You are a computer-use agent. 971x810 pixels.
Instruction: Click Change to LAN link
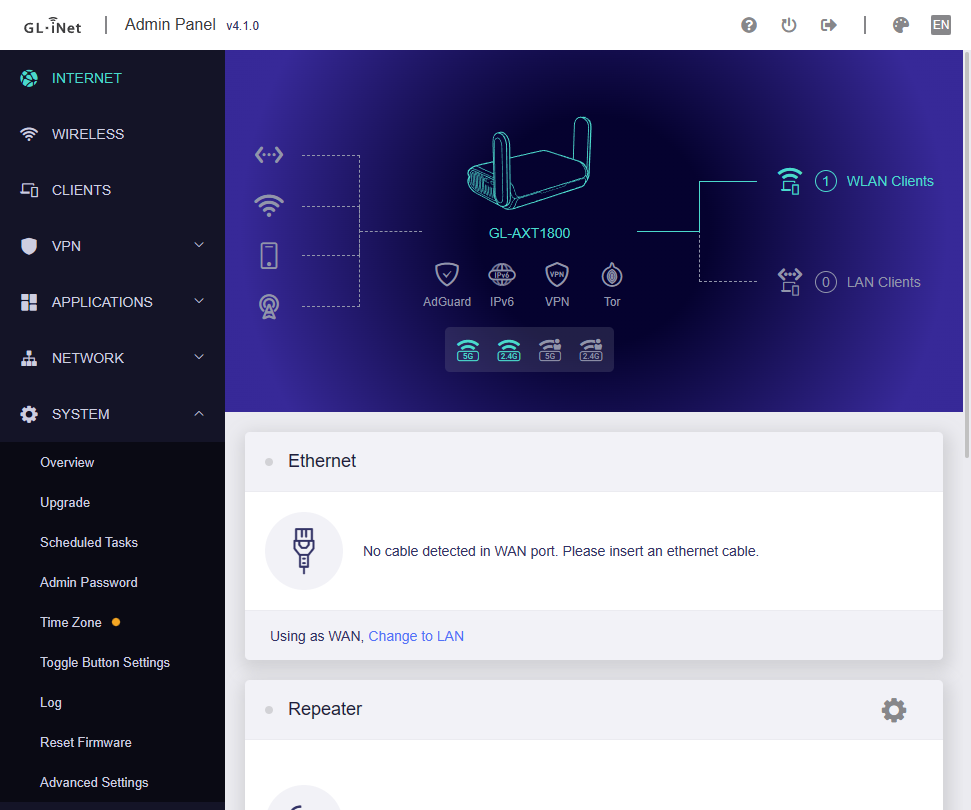[416, 636]
